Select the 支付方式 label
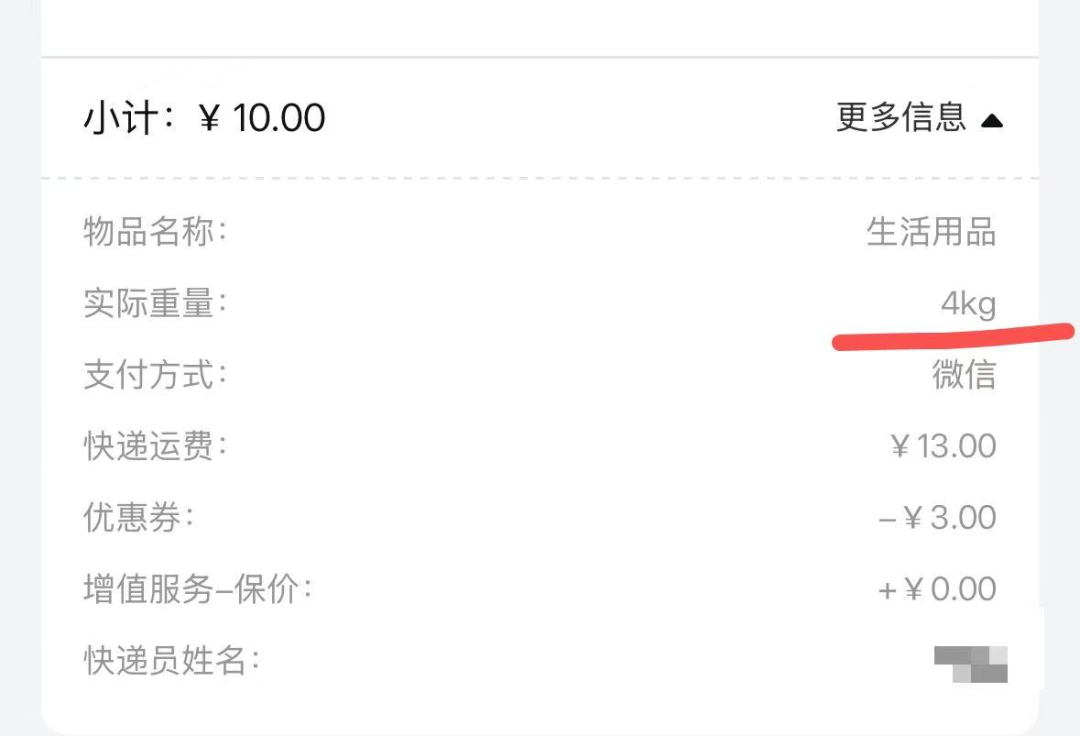 point(155,376)
